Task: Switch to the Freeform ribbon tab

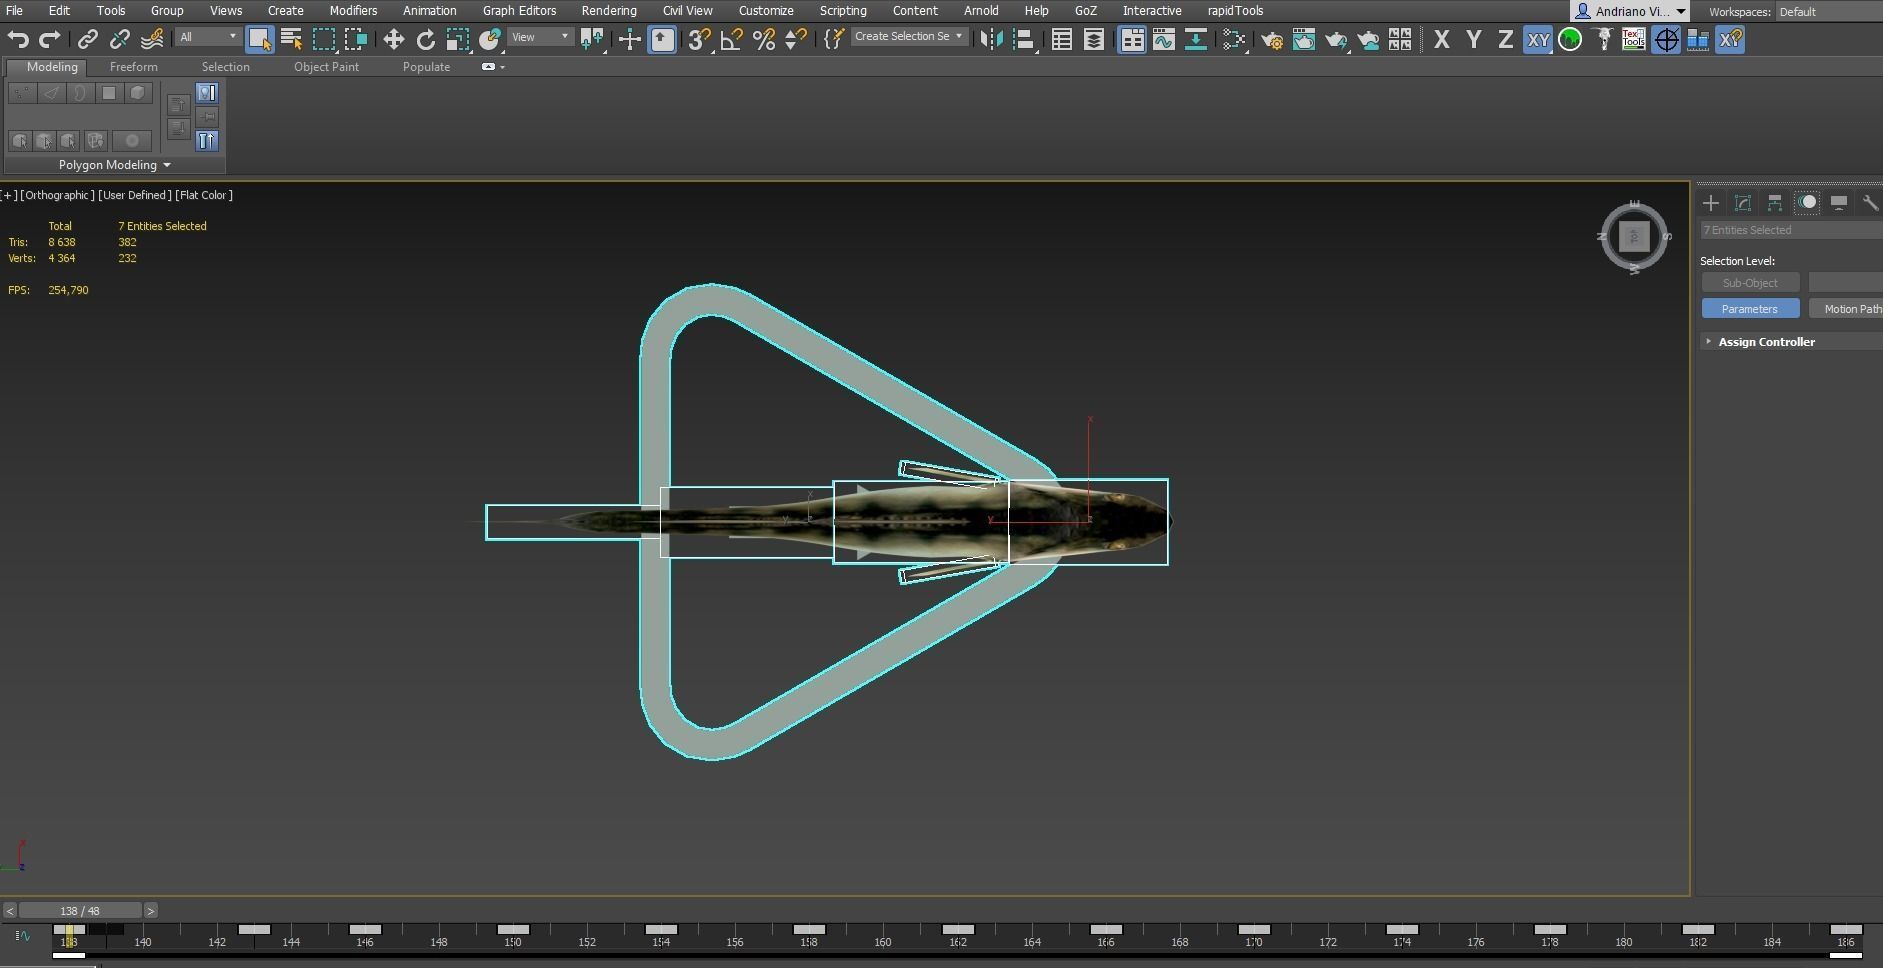Action: pyautogui.click(x=133, y=67)
